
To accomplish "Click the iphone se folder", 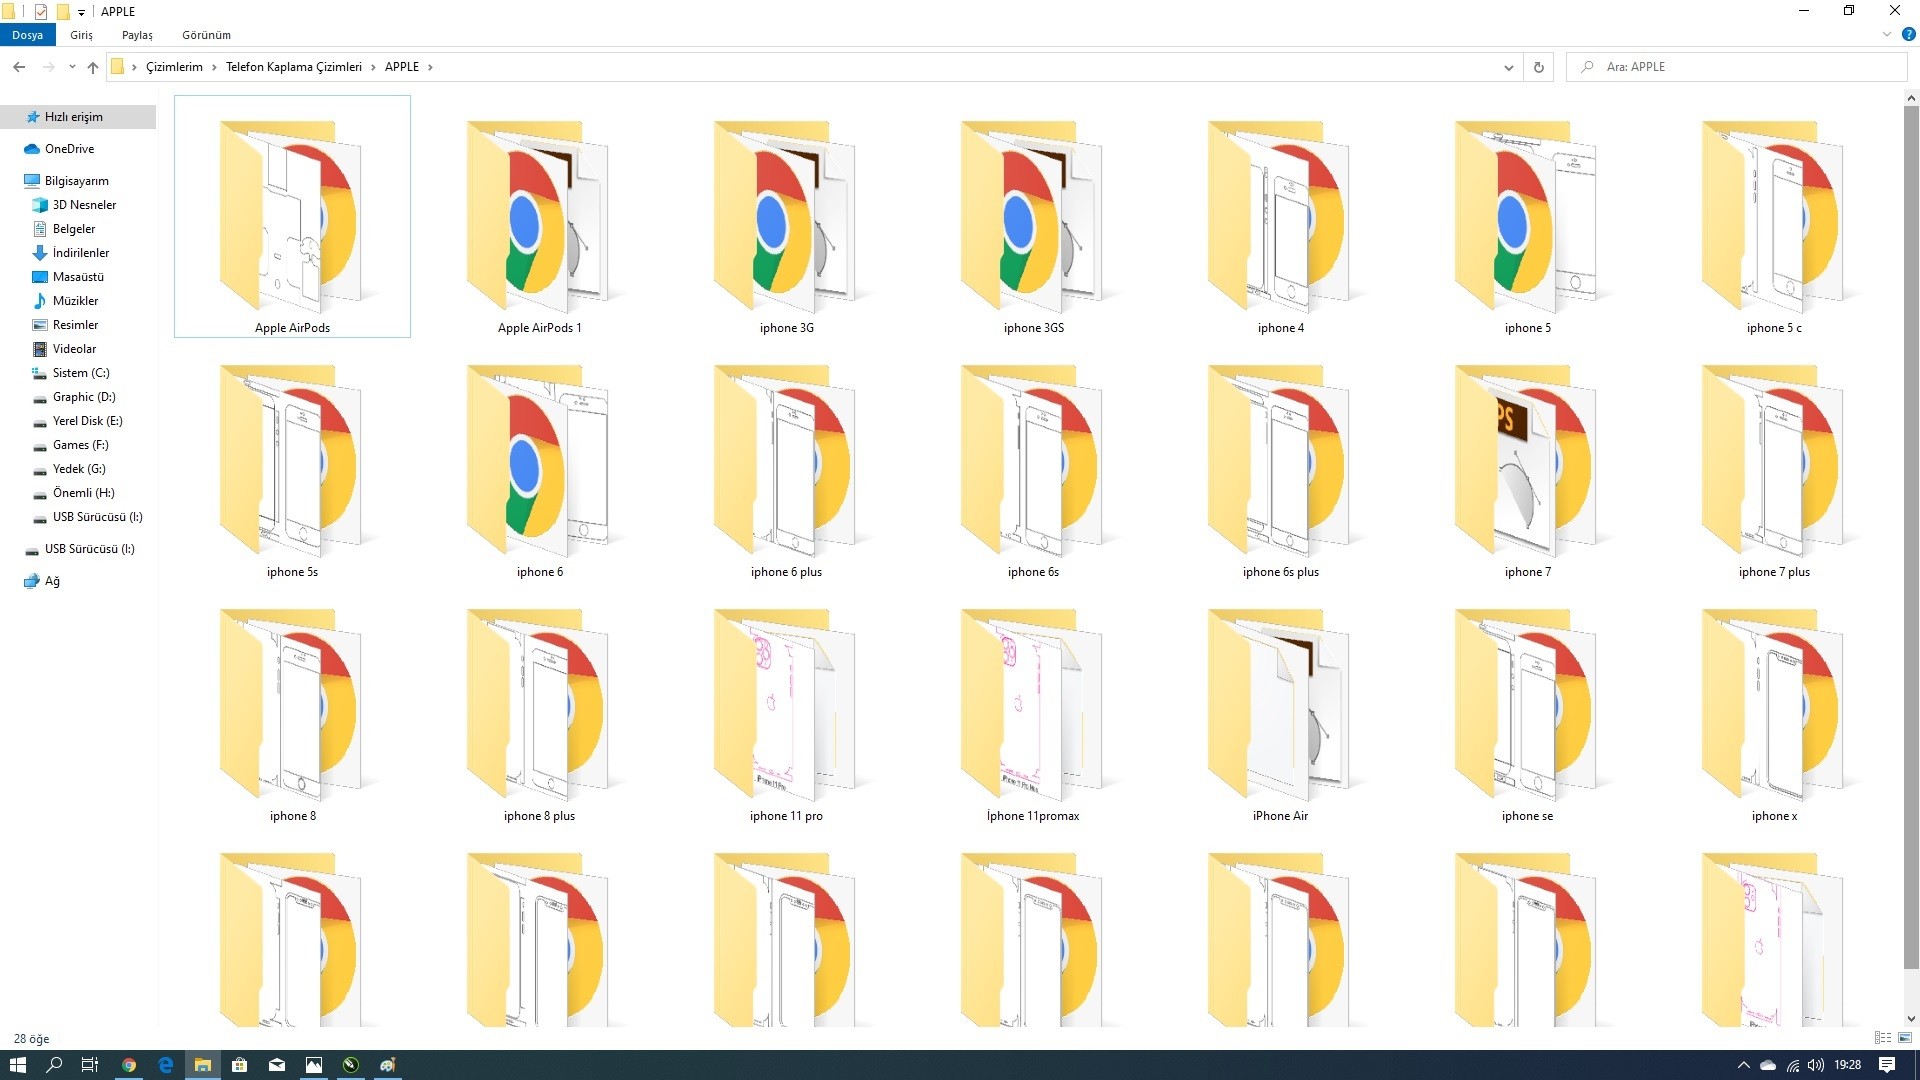I will point(1527,705).
